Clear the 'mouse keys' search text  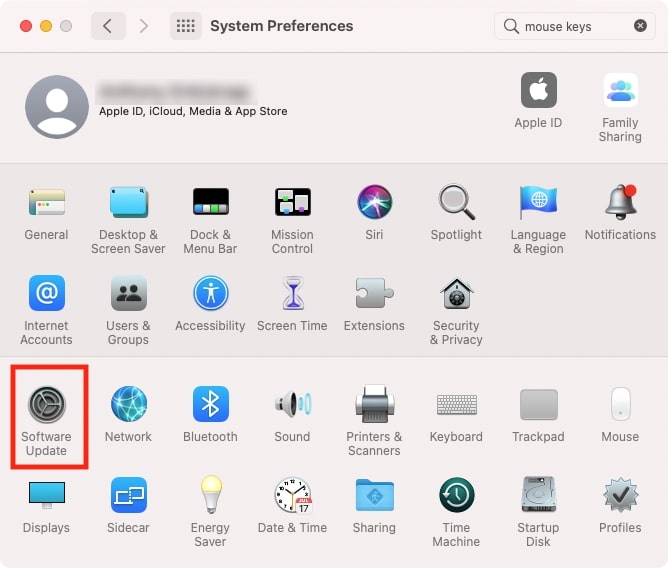pos(640,26)
